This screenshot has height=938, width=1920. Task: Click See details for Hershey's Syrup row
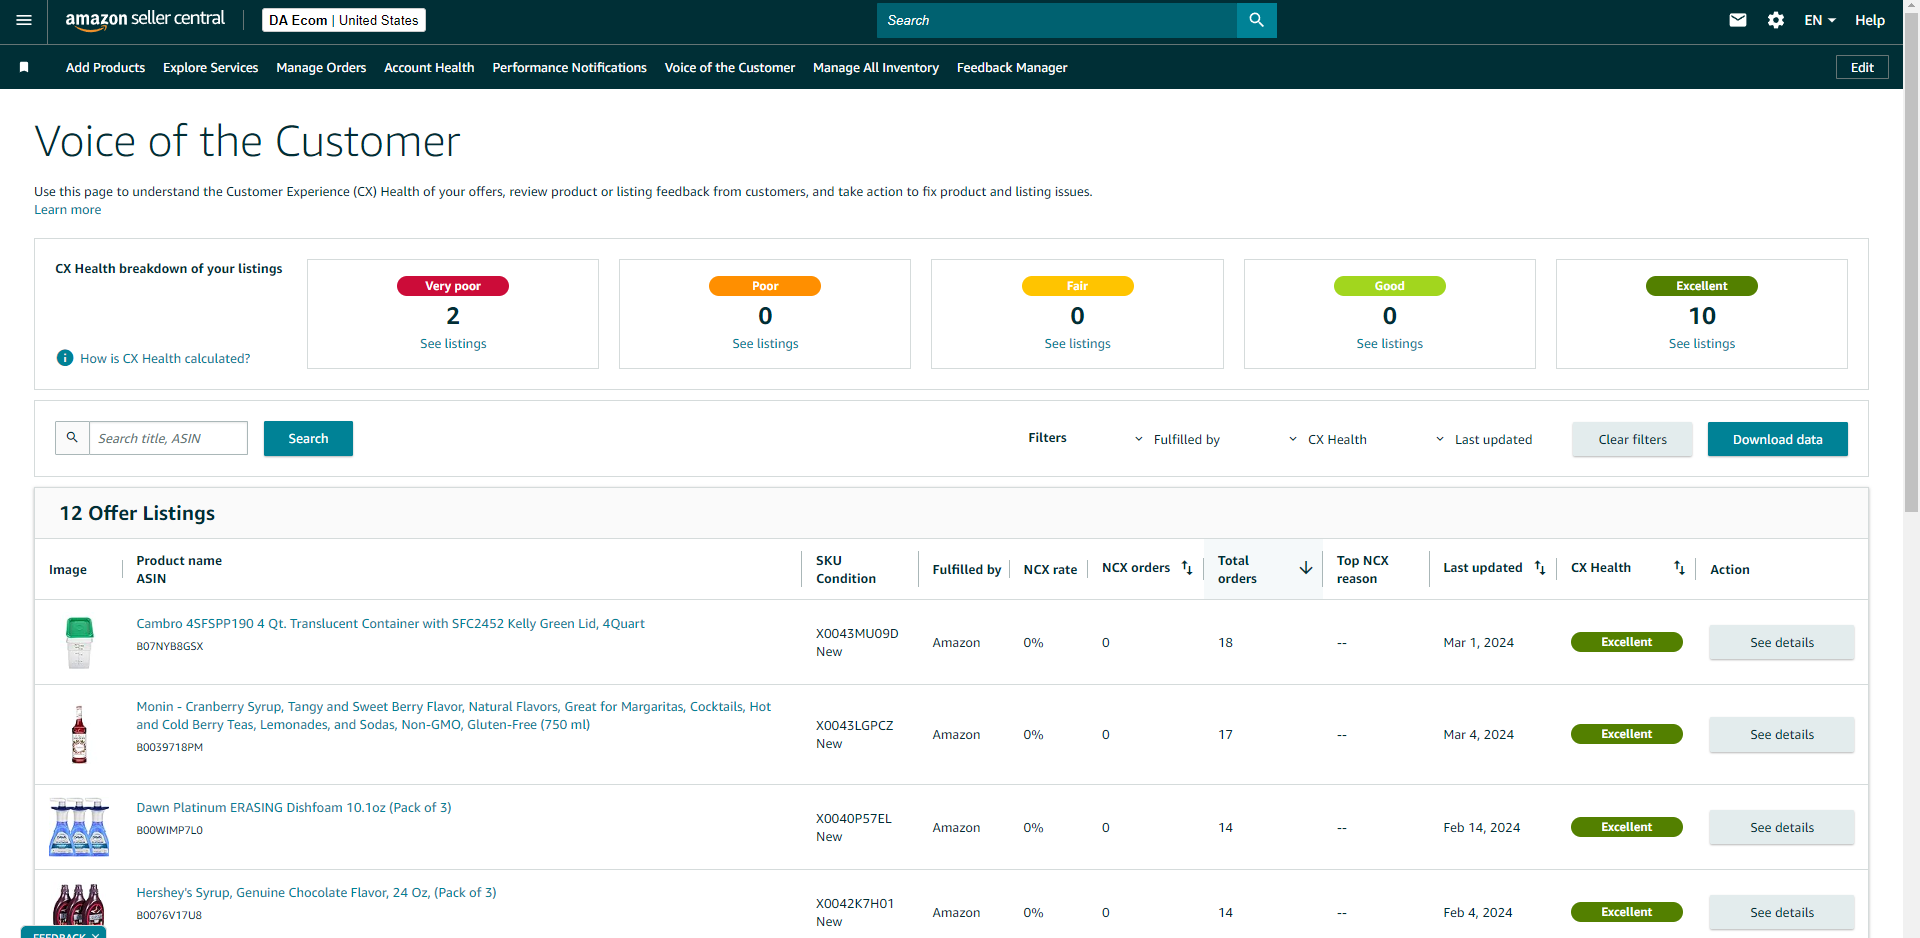coord(1782,912)
